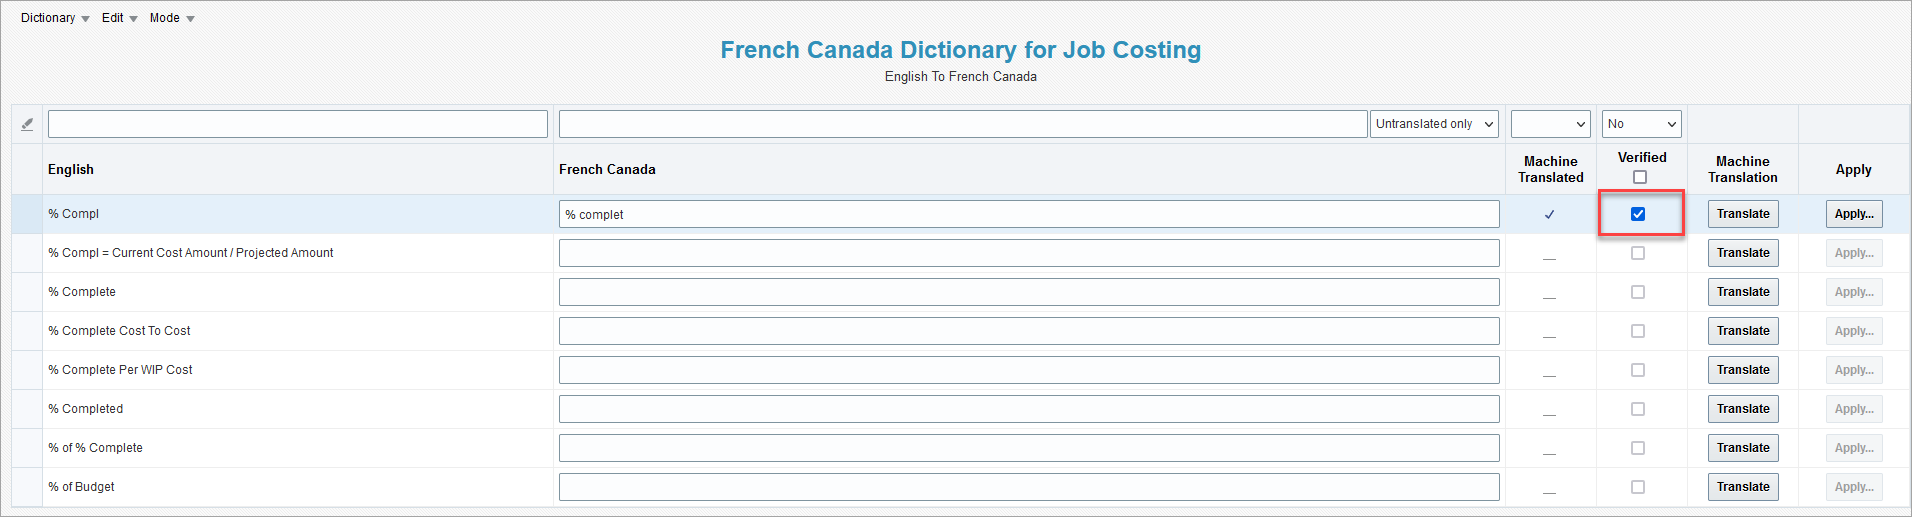Uncheck Verified for the % Compl row
This screenshot has width=1912, height=517.
(x=1638, y=214)
